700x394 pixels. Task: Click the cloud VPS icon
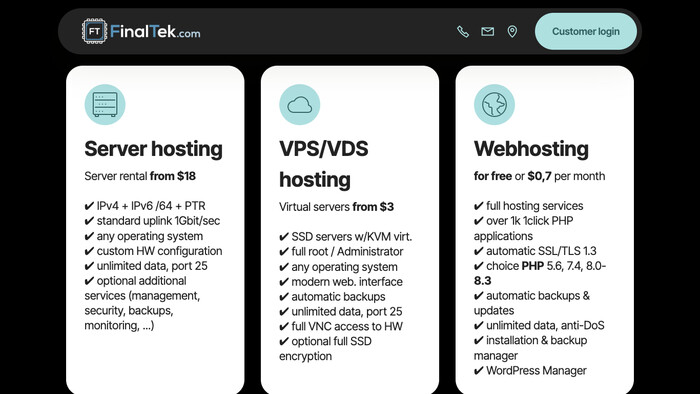[x=300, y=104]
